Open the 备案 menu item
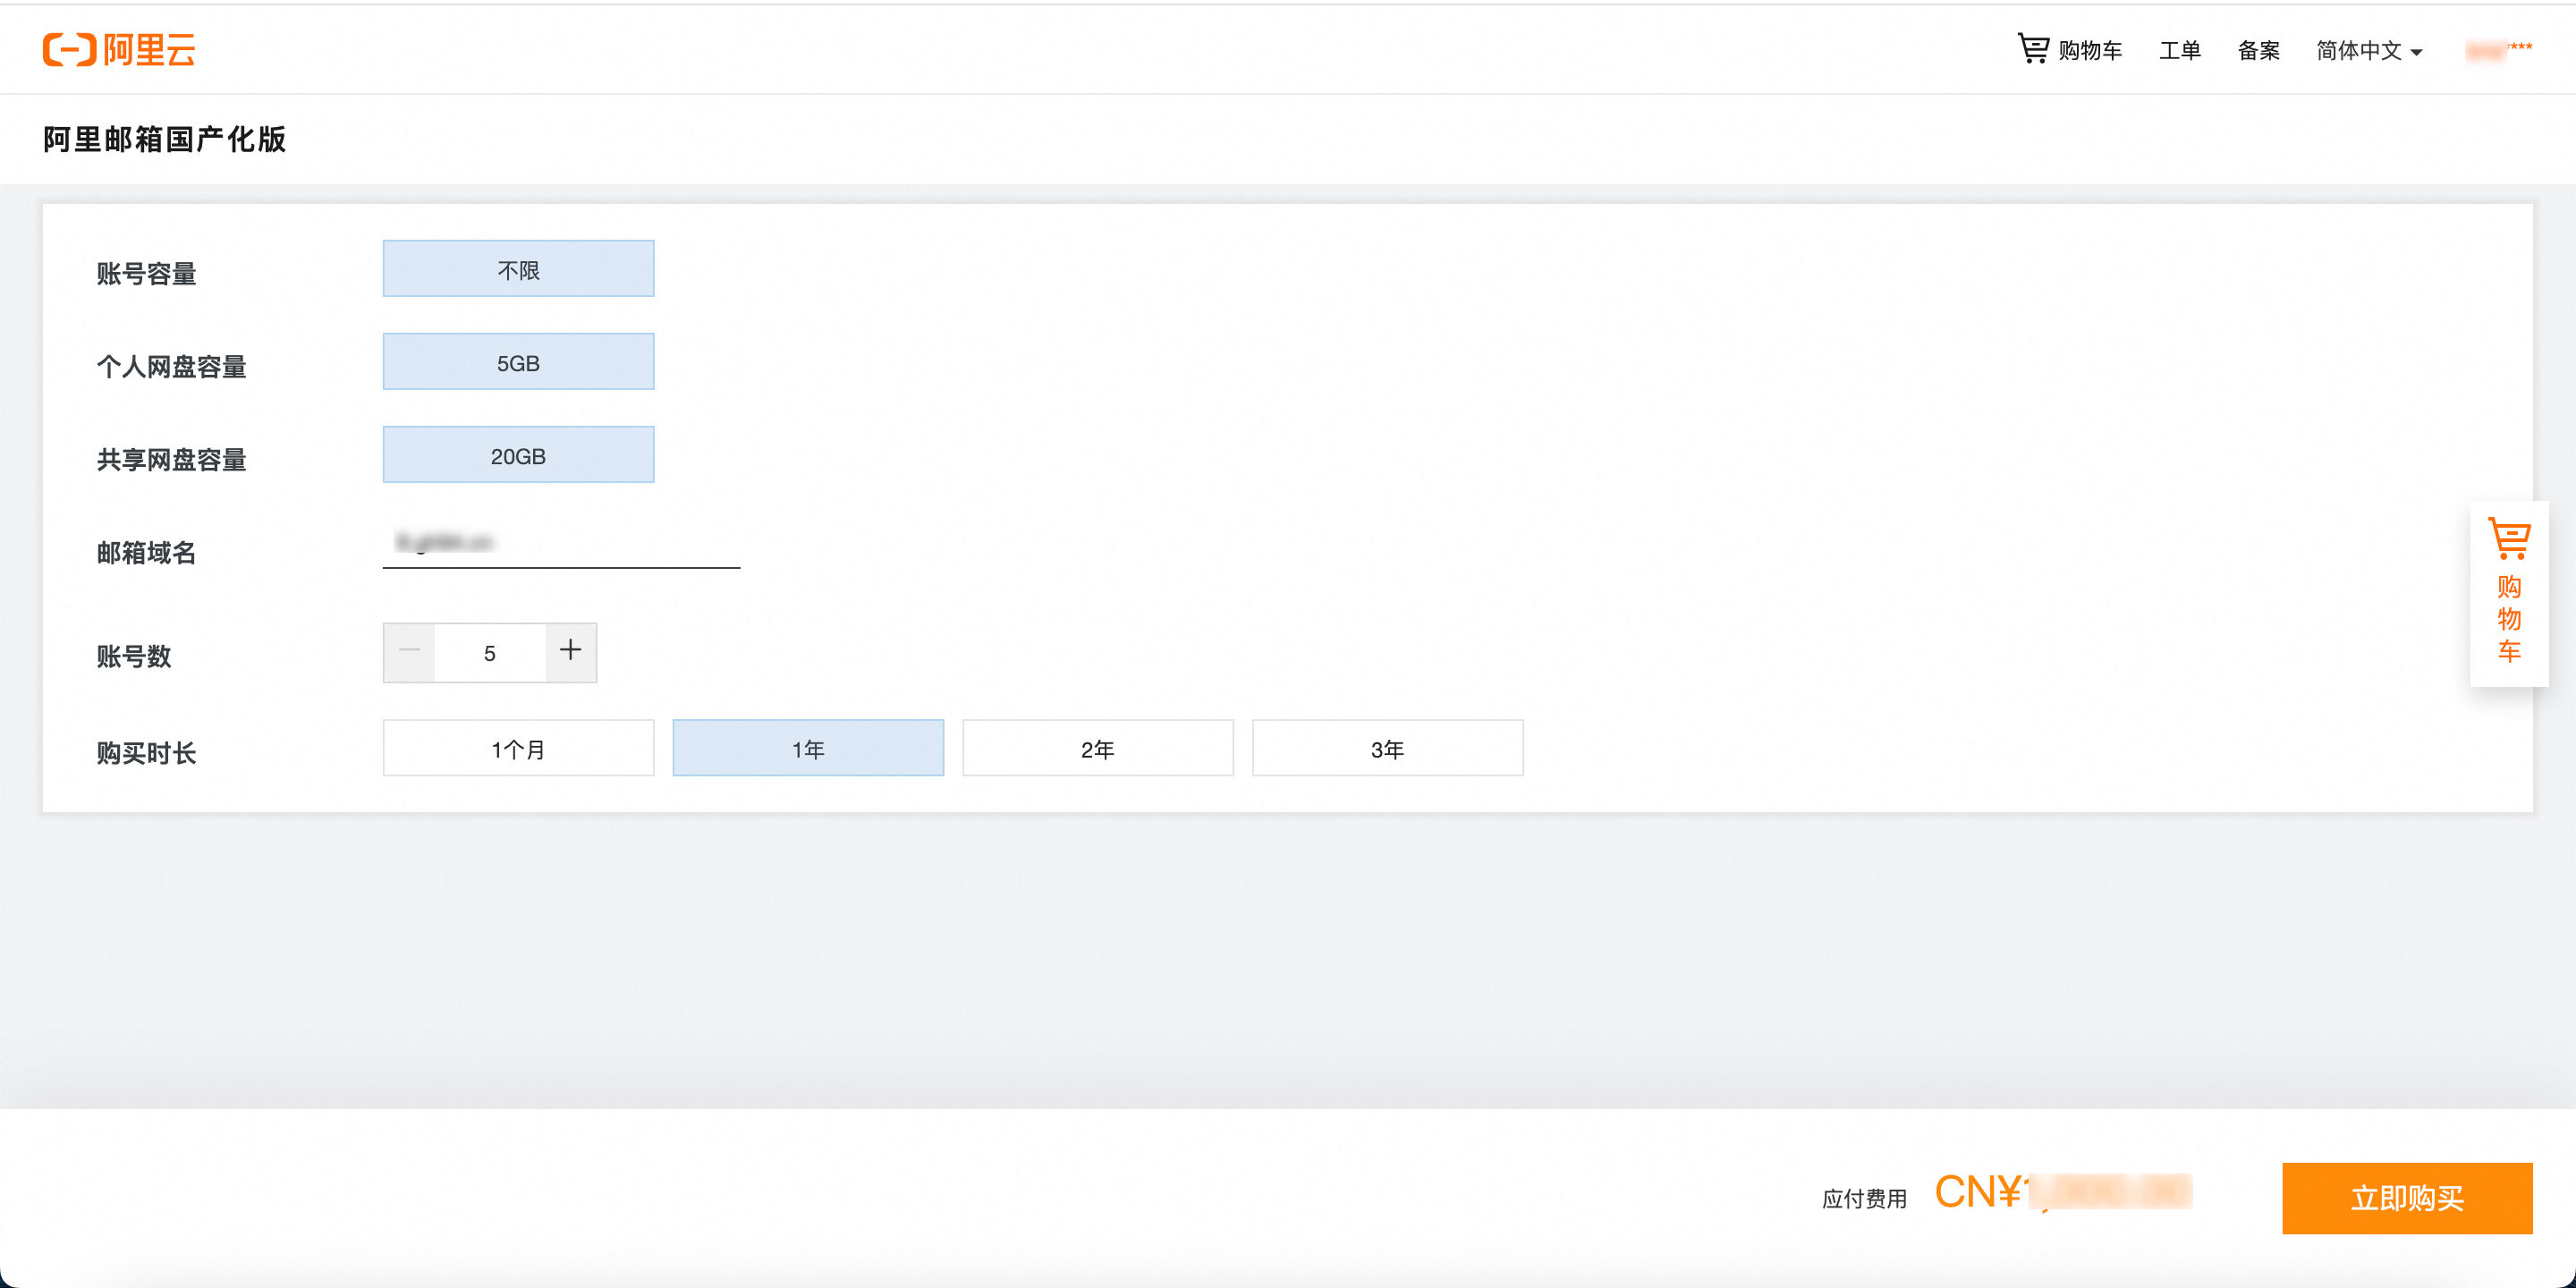 [2259, 49]
